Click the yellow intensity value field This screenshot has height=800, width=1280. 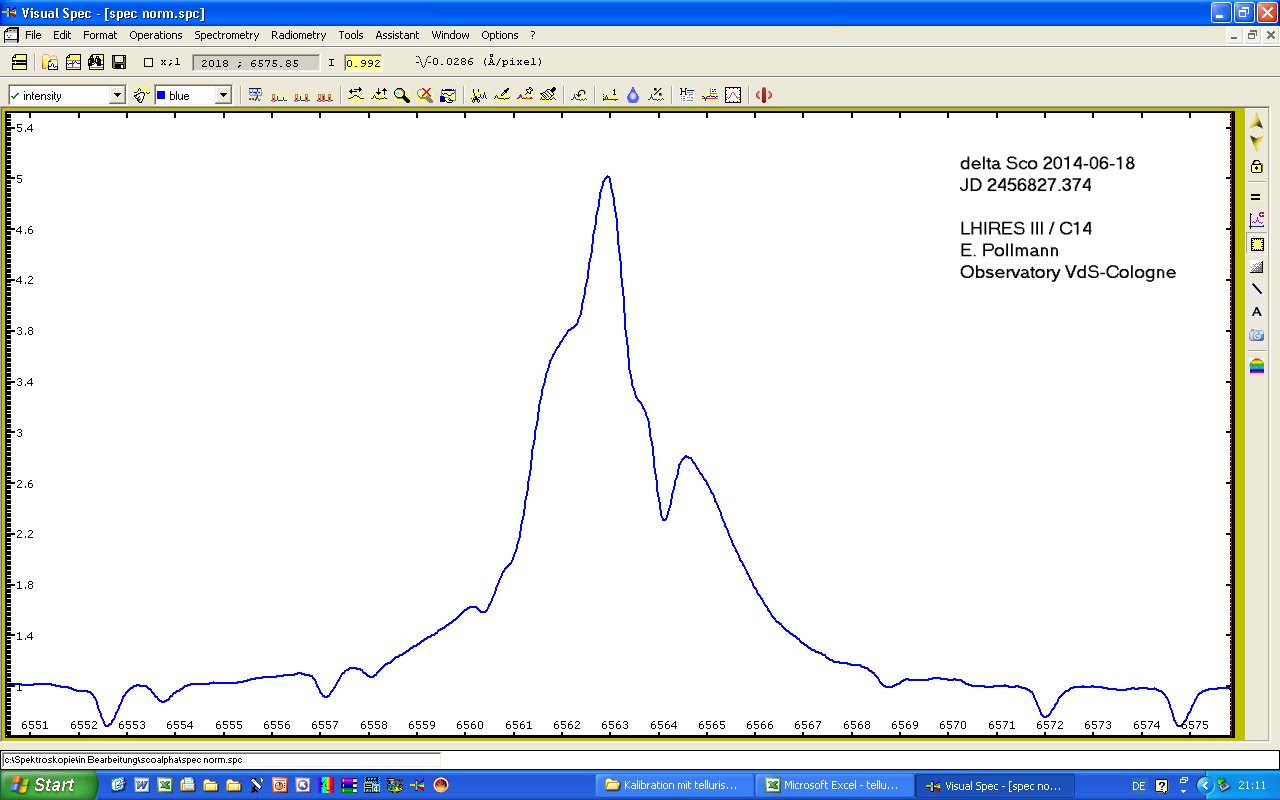[363, 62]
